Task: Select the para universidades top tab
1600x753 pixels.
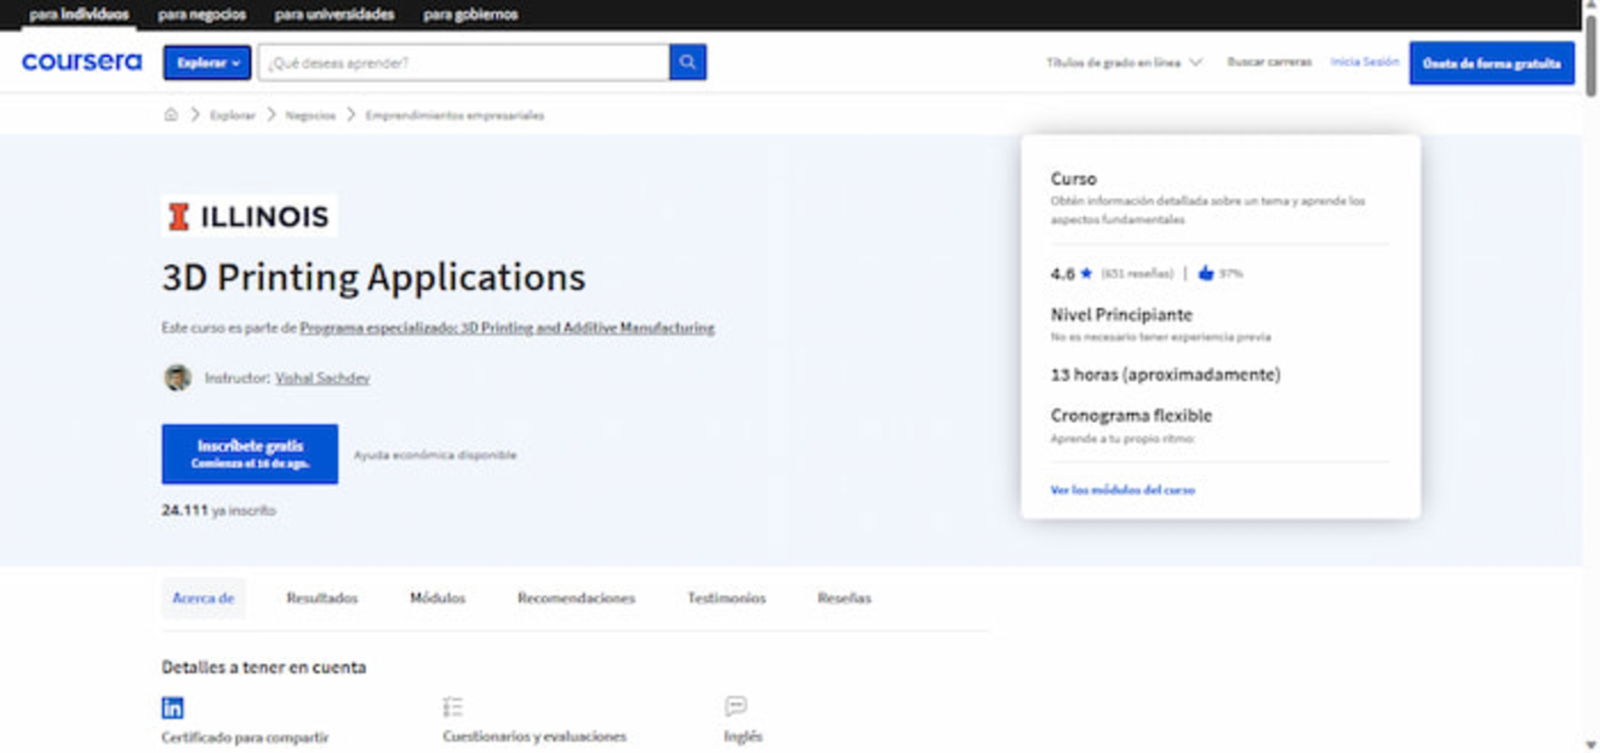Action: pyautogui.click(x=335, y=14)
